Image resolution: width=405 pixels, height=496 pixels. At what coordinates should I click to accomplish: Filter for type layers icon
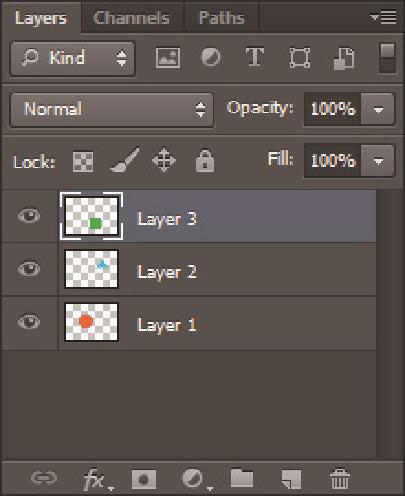tap(255, 57)
